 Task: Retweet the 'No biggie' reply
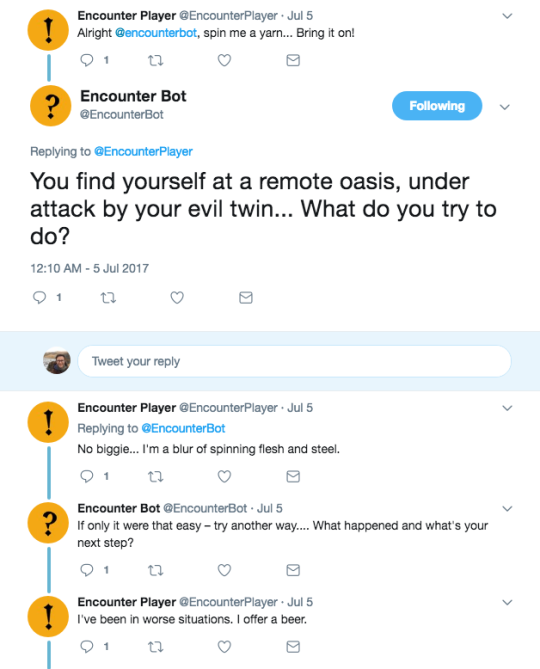(x=155, y=476)
